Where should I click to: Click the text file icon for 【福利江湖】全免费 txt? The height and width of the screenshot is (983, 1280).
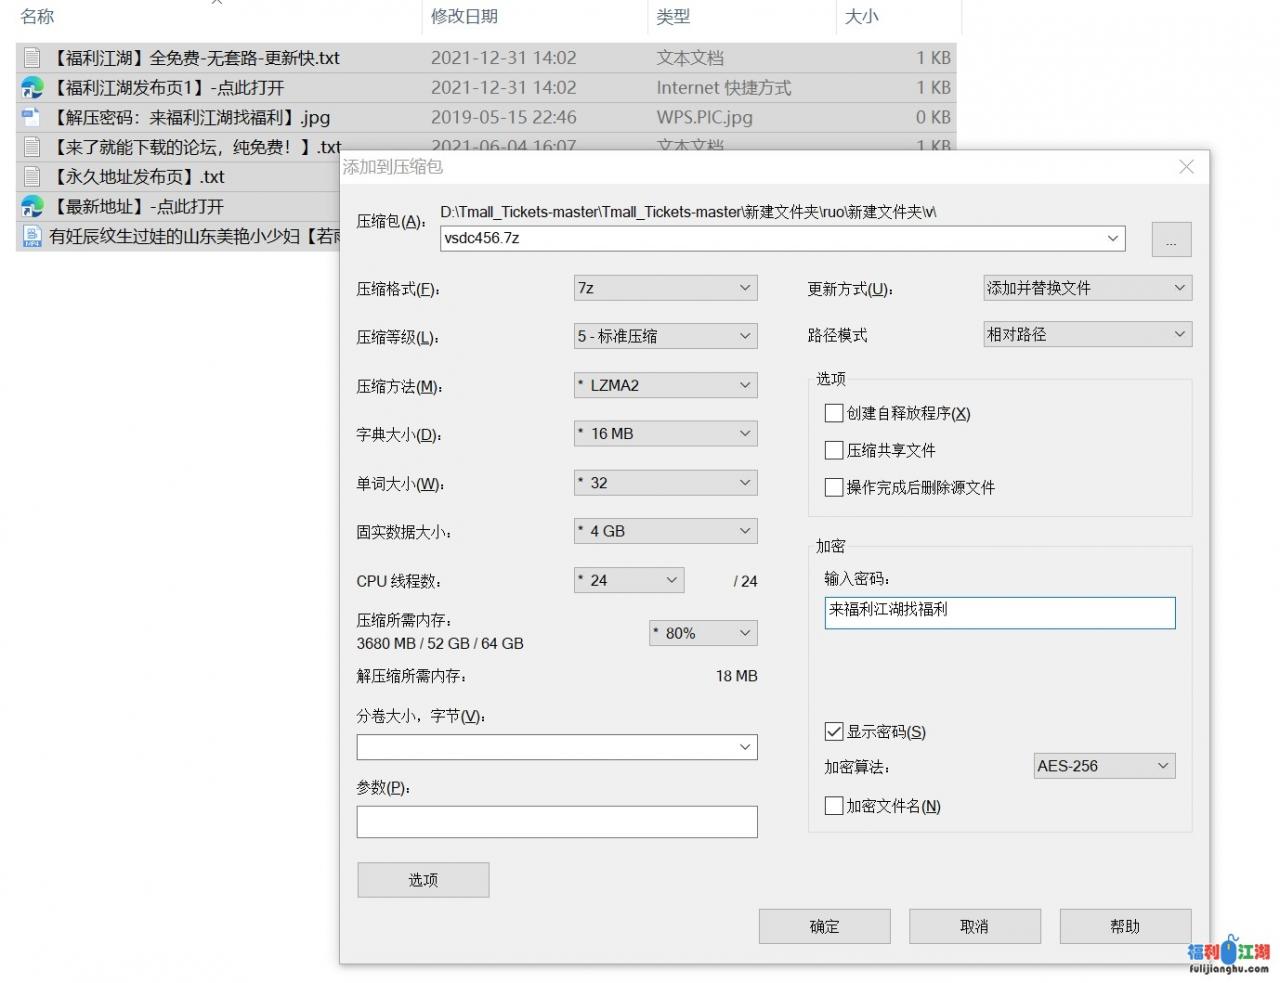coord(32,58)
